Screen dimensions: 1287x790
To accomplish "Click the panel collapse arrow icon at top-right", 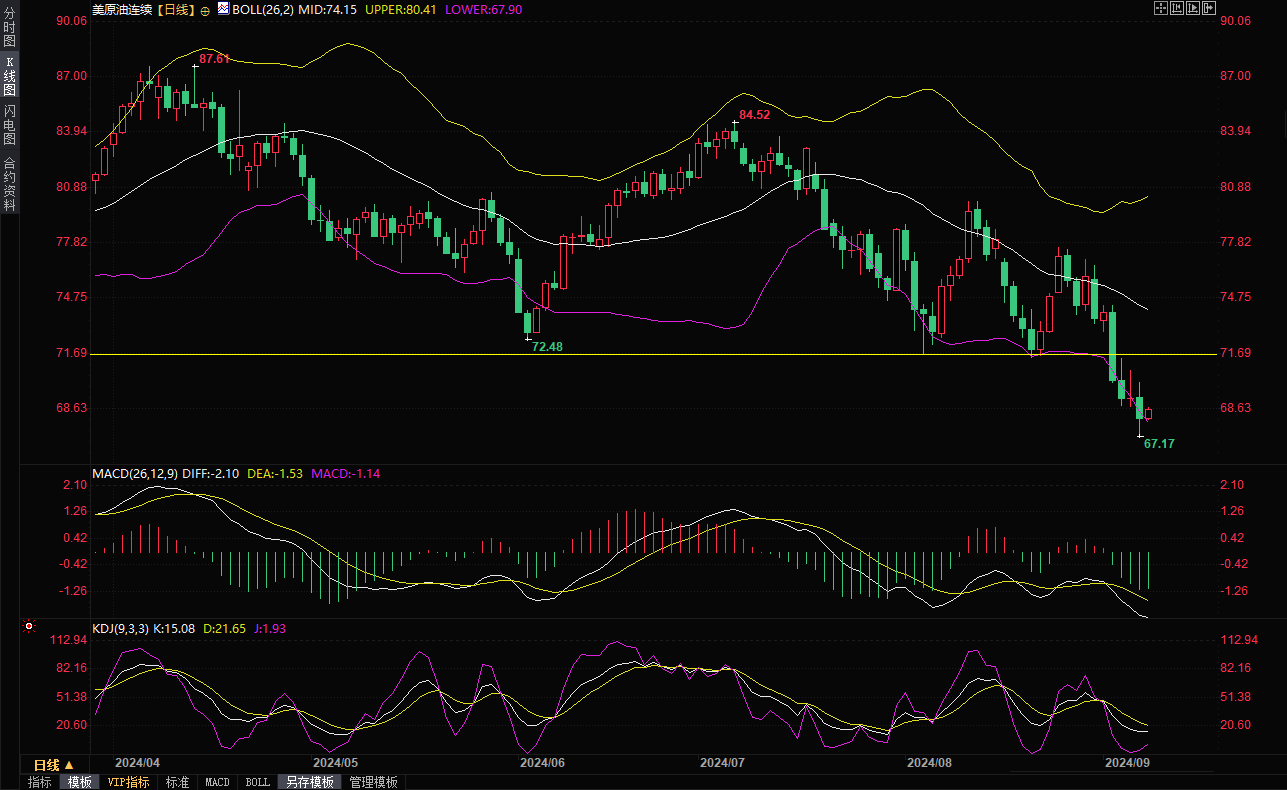I will pyautogui.click(x=1209, y=9).
